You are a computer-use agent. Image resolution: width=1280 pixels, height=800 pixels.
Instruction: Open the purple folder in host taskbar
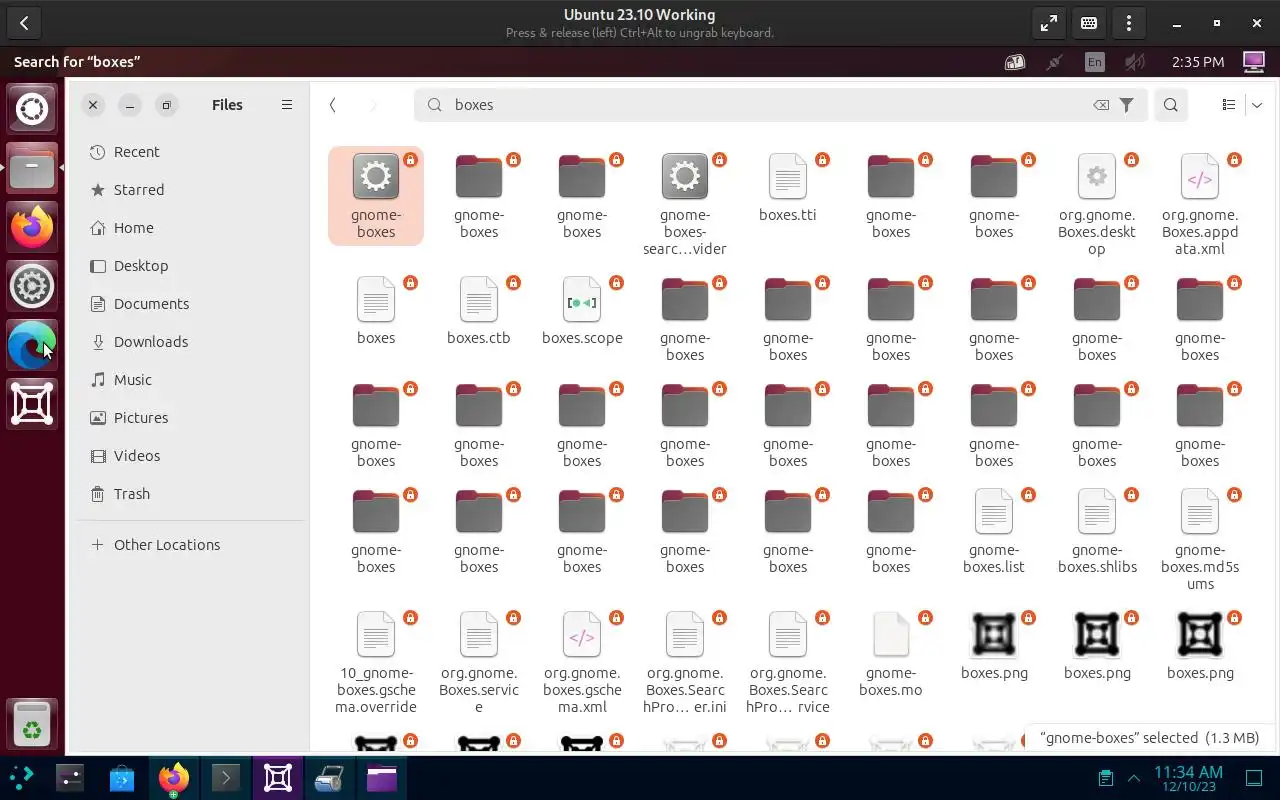coord(381,778)
